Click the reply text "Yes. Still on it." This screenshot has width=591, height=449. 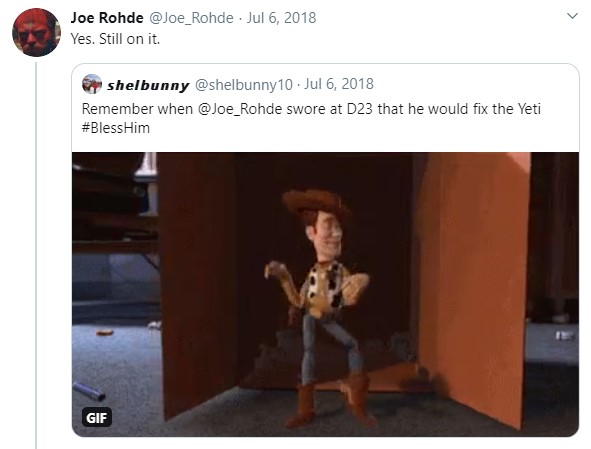pyautogui.click(x=115, y=39)
